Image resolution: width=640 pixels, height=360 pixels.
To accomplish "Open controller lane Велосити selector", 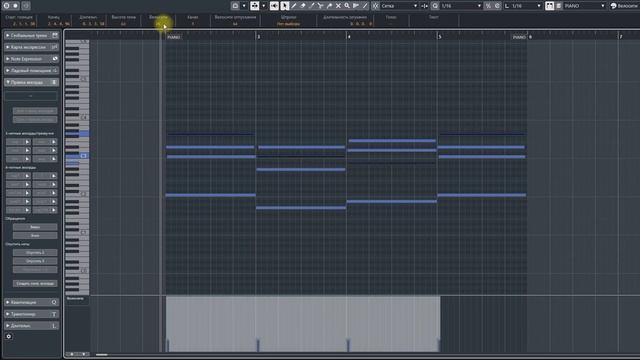I will (77, 298).
